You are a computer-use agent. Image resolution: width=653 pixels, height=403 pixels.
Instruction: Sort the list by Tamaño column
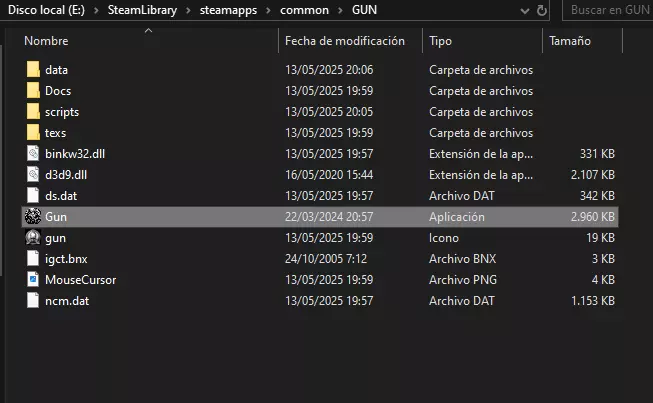pos(568,41)
